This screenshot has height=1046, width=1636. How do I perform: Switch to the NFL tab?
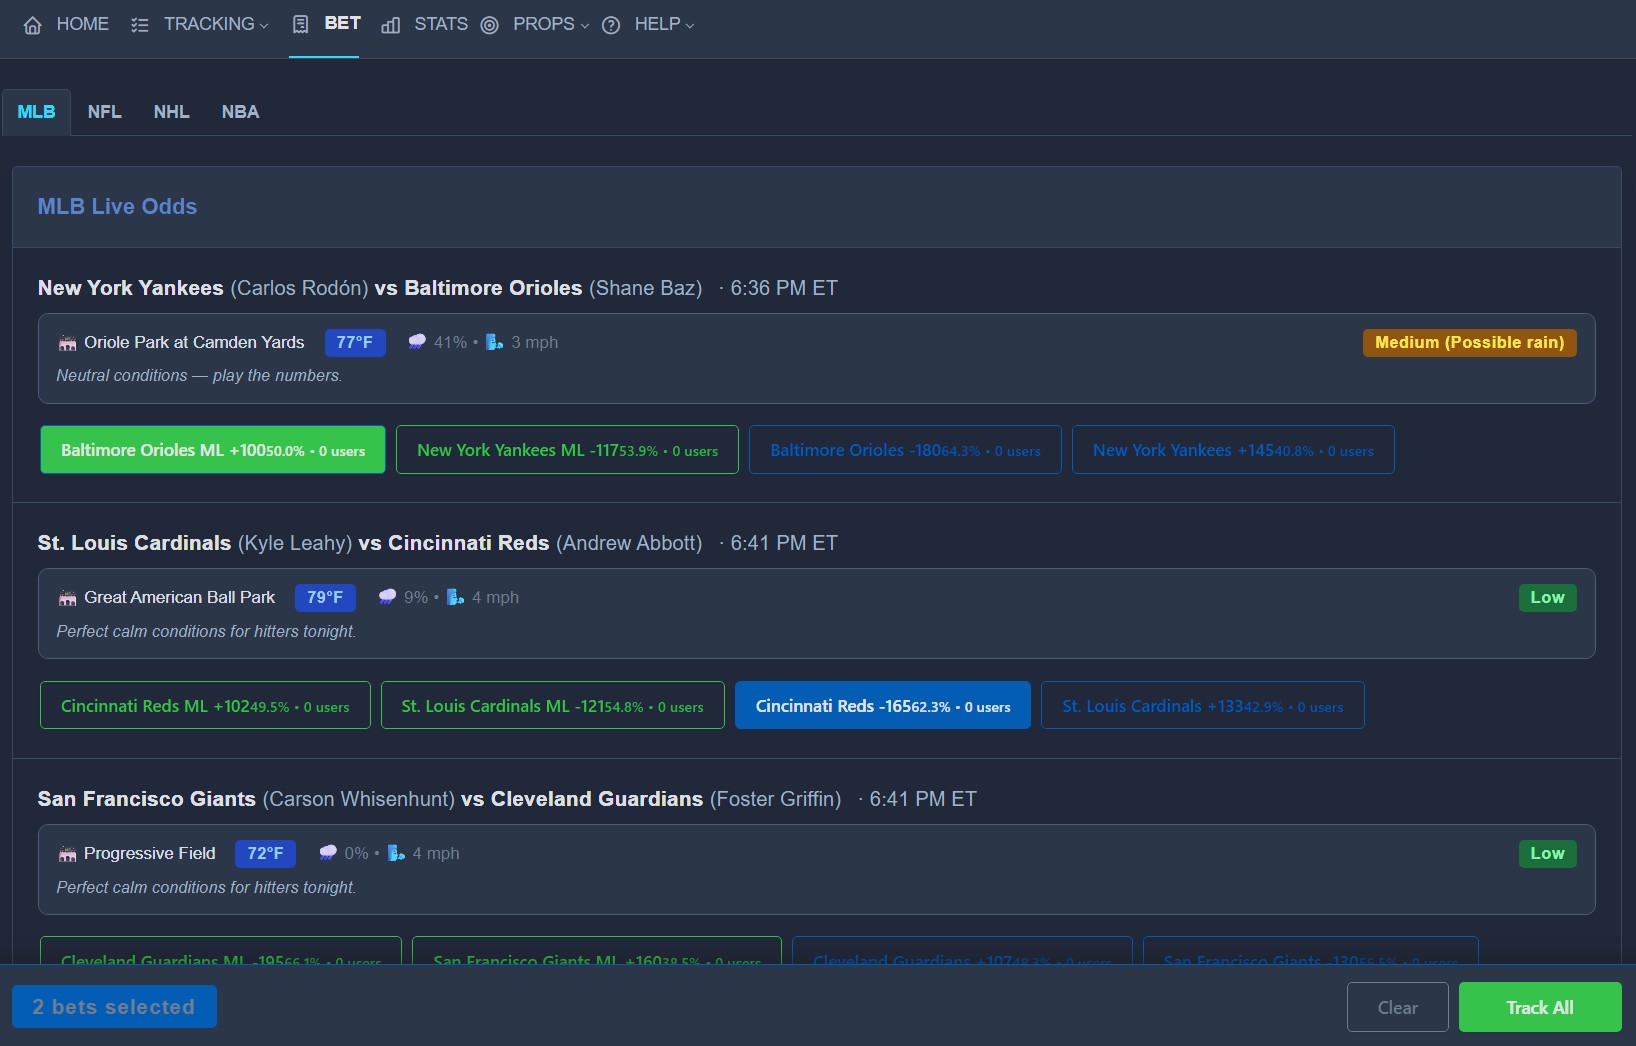tap(105, 112)
